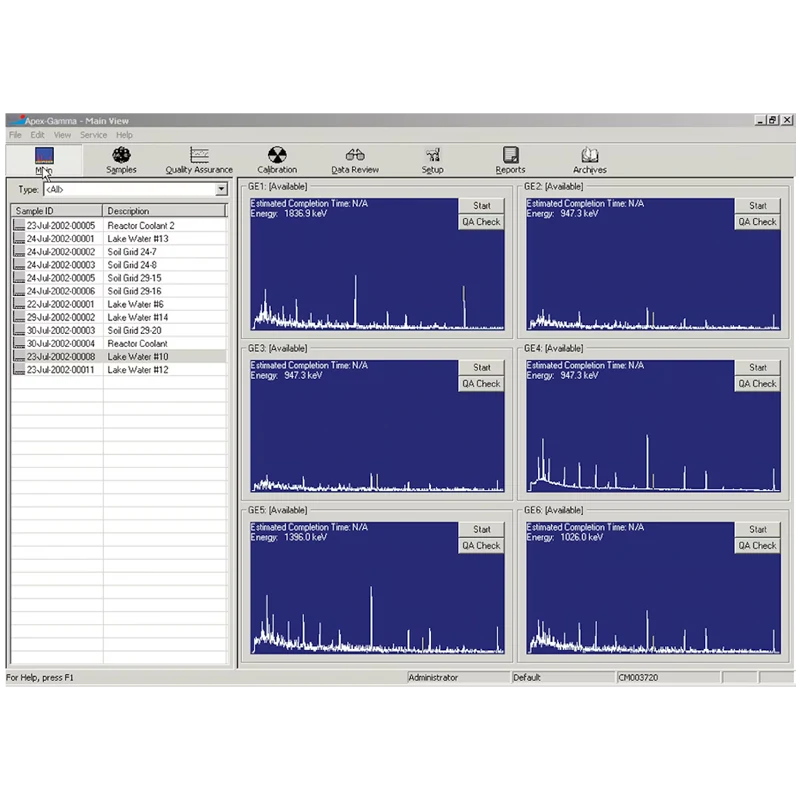800x800 pixels.
Task: Open the Help menu
Action: point(124,135)
